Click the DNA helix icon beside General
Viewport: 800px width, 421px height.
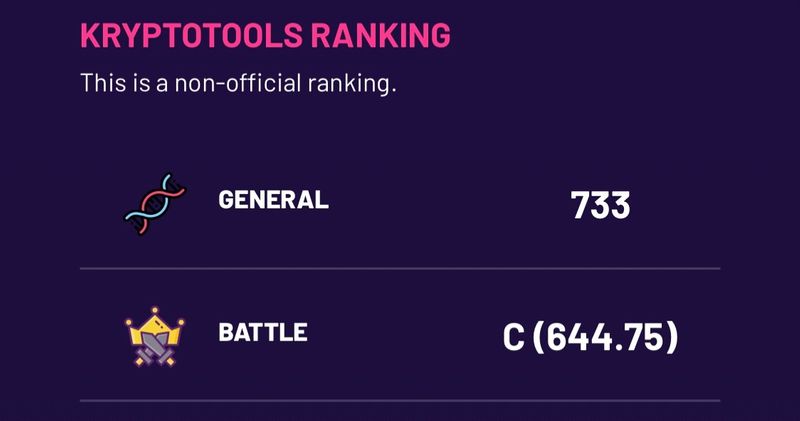pos(155,204)
